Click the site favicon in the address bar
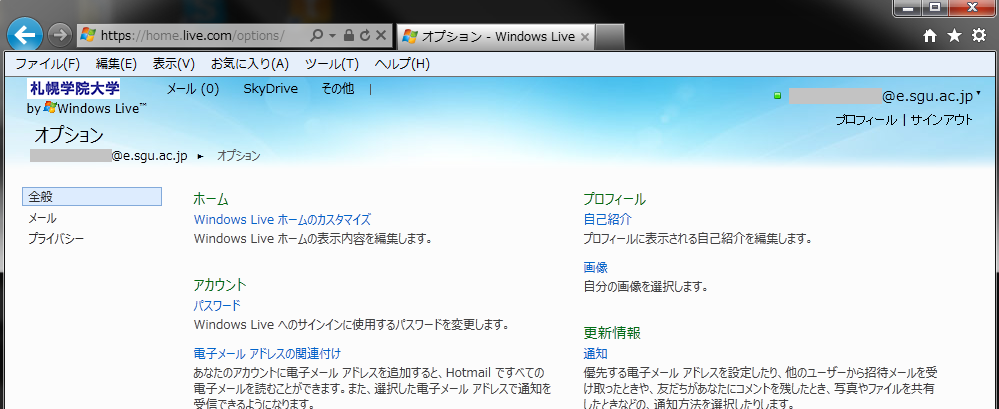 pyautogui.click(x=89, y=36)
